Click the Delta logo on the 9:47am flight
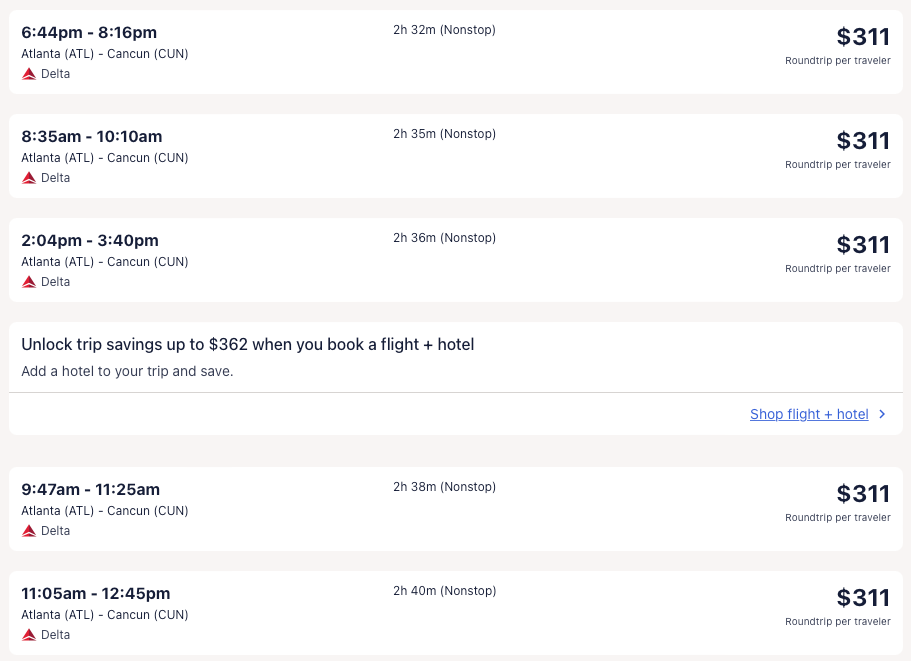911x661 pixels. point(29,531)
